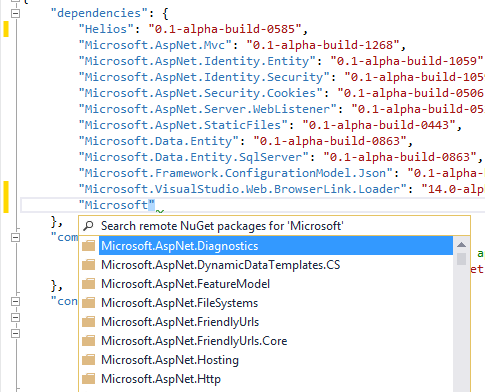
Task: Click the "Microsoft.AspNet.Server.WebListener" key
Action: pos(208,109)
